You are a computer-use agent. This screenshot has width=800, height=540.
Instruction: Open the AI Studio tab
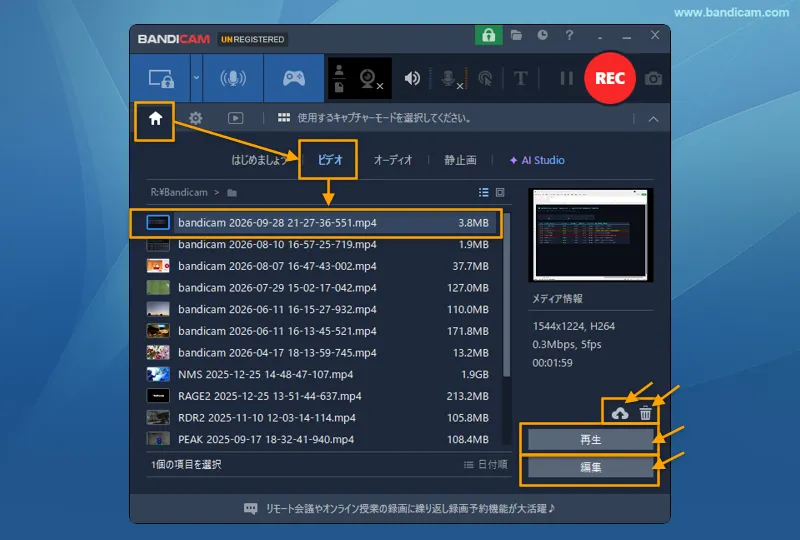(537, 160)
